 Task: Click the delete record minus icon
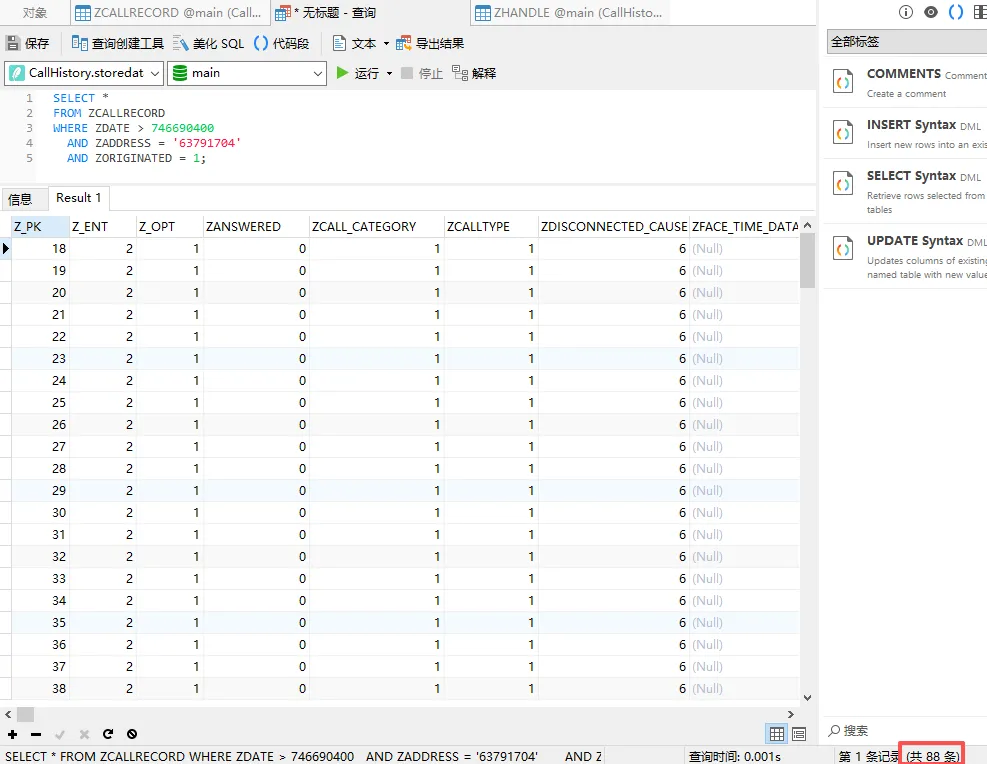tap(36, 734)
